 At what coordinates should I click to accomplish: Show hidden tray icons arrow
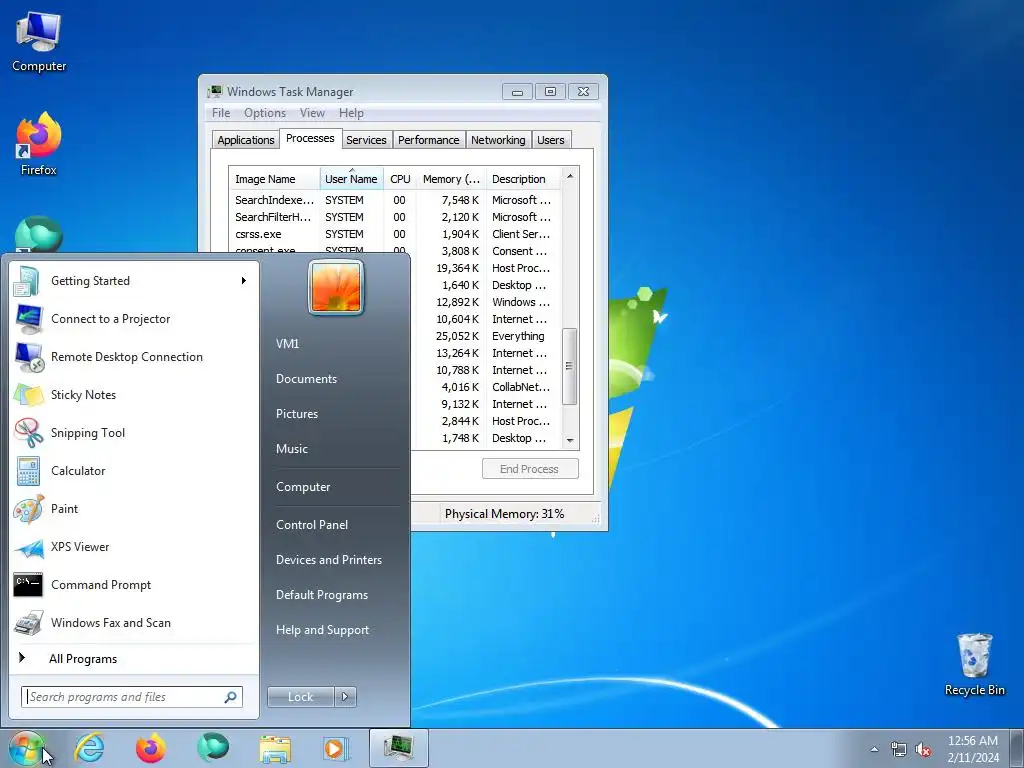click(x=874, y=750)
